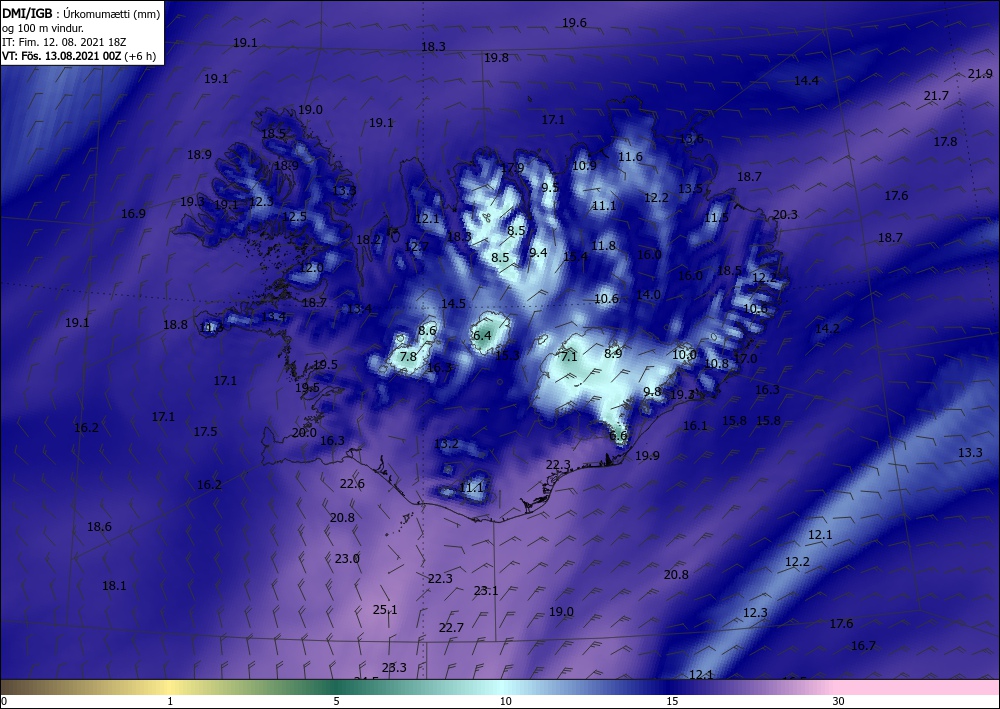Click the 20.0 value label
Screen dimensions: 1000x709
[x=304, y=433]
